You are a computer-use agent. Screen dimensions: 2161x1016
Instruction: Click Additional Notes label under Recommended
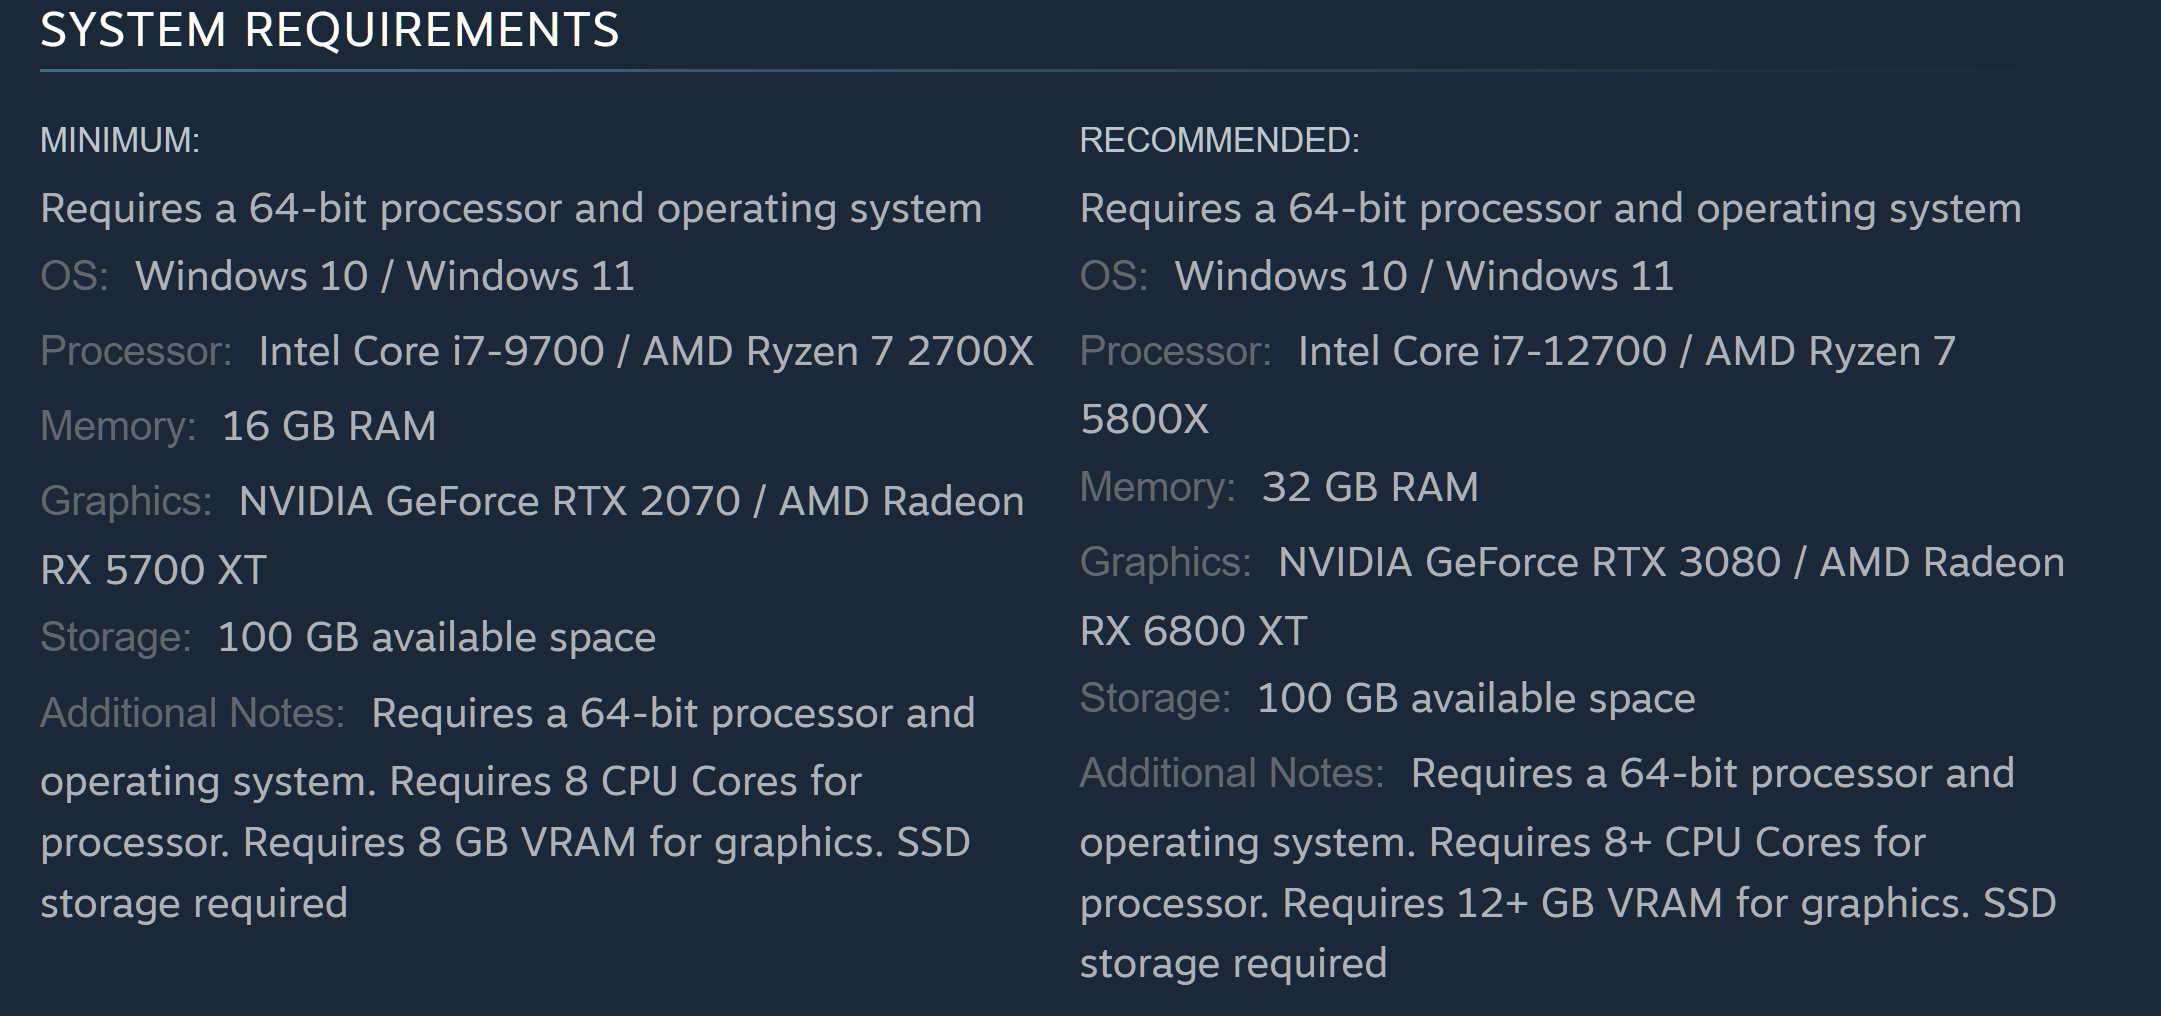point(1231,774)
